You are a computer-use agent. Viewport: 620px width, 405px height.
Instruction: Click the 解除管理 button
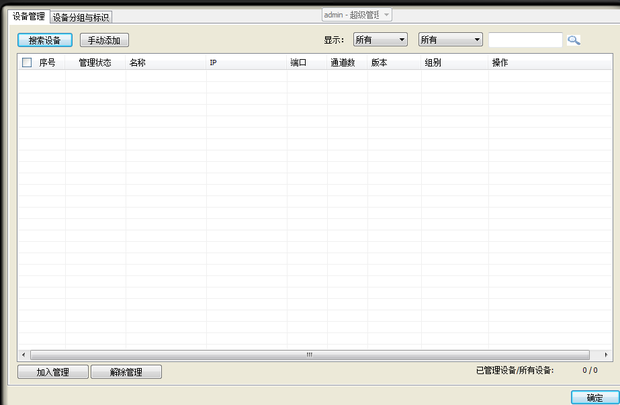click(126, 372)
